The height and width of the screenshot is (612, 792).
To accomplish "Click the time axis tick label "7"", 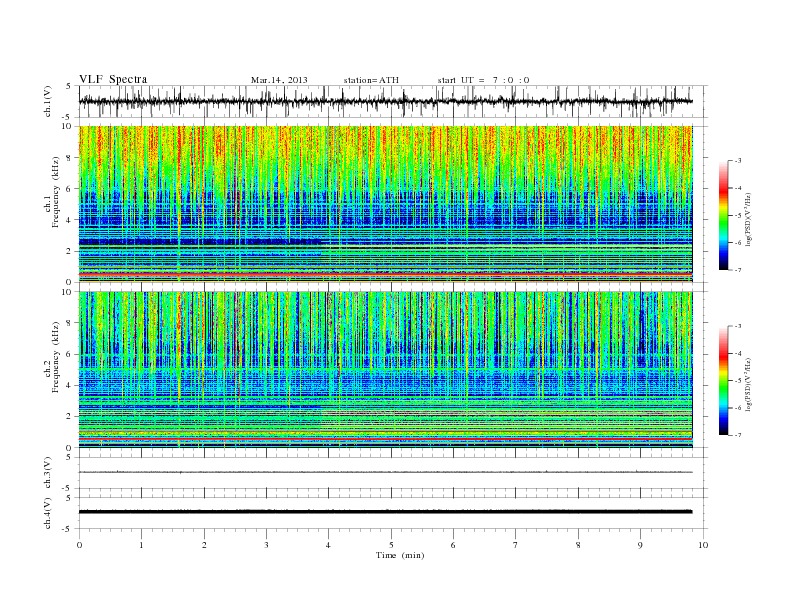I will (516, 545).
